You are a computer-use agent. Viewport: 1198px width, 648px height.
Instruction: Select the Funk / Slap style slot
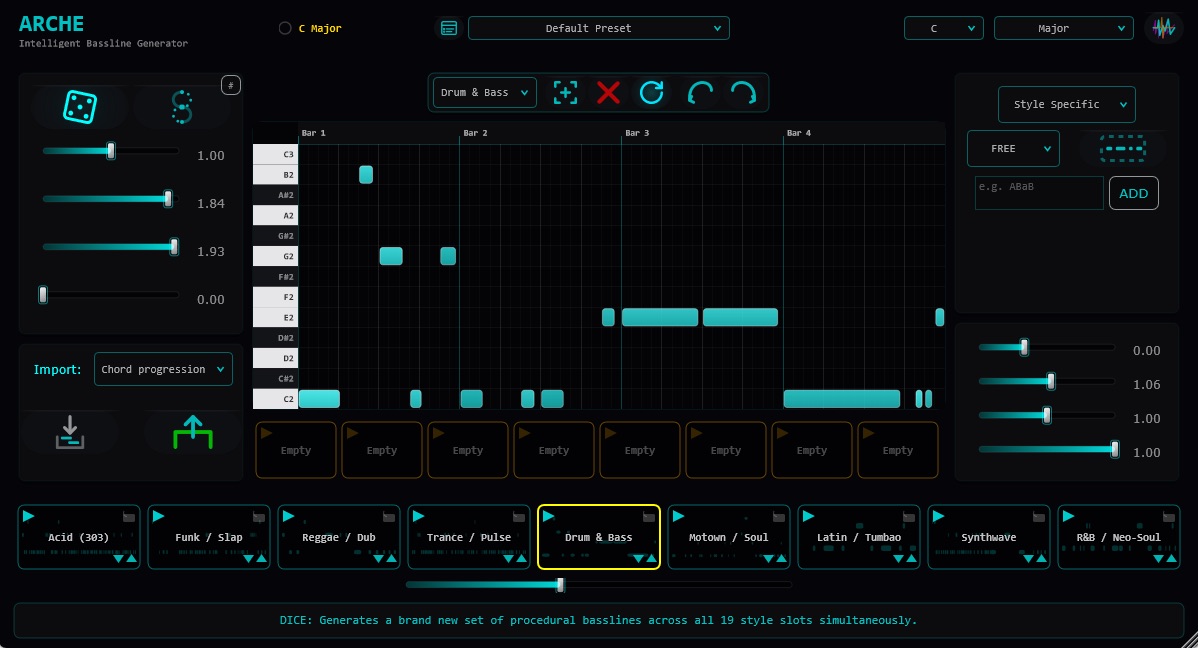(x=209, y=537)
